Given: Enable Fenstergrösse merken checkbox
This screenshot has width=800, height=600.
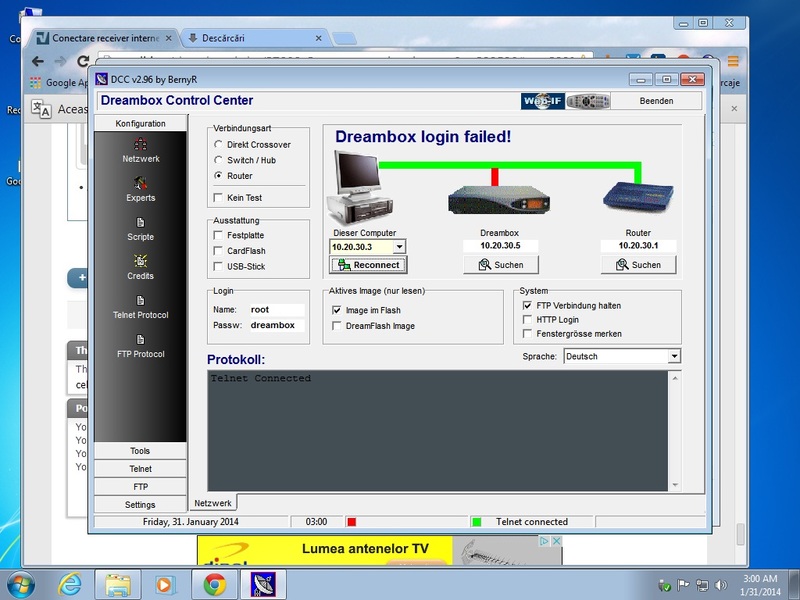Looking at the screenshot, I should (x=528, y=334).
